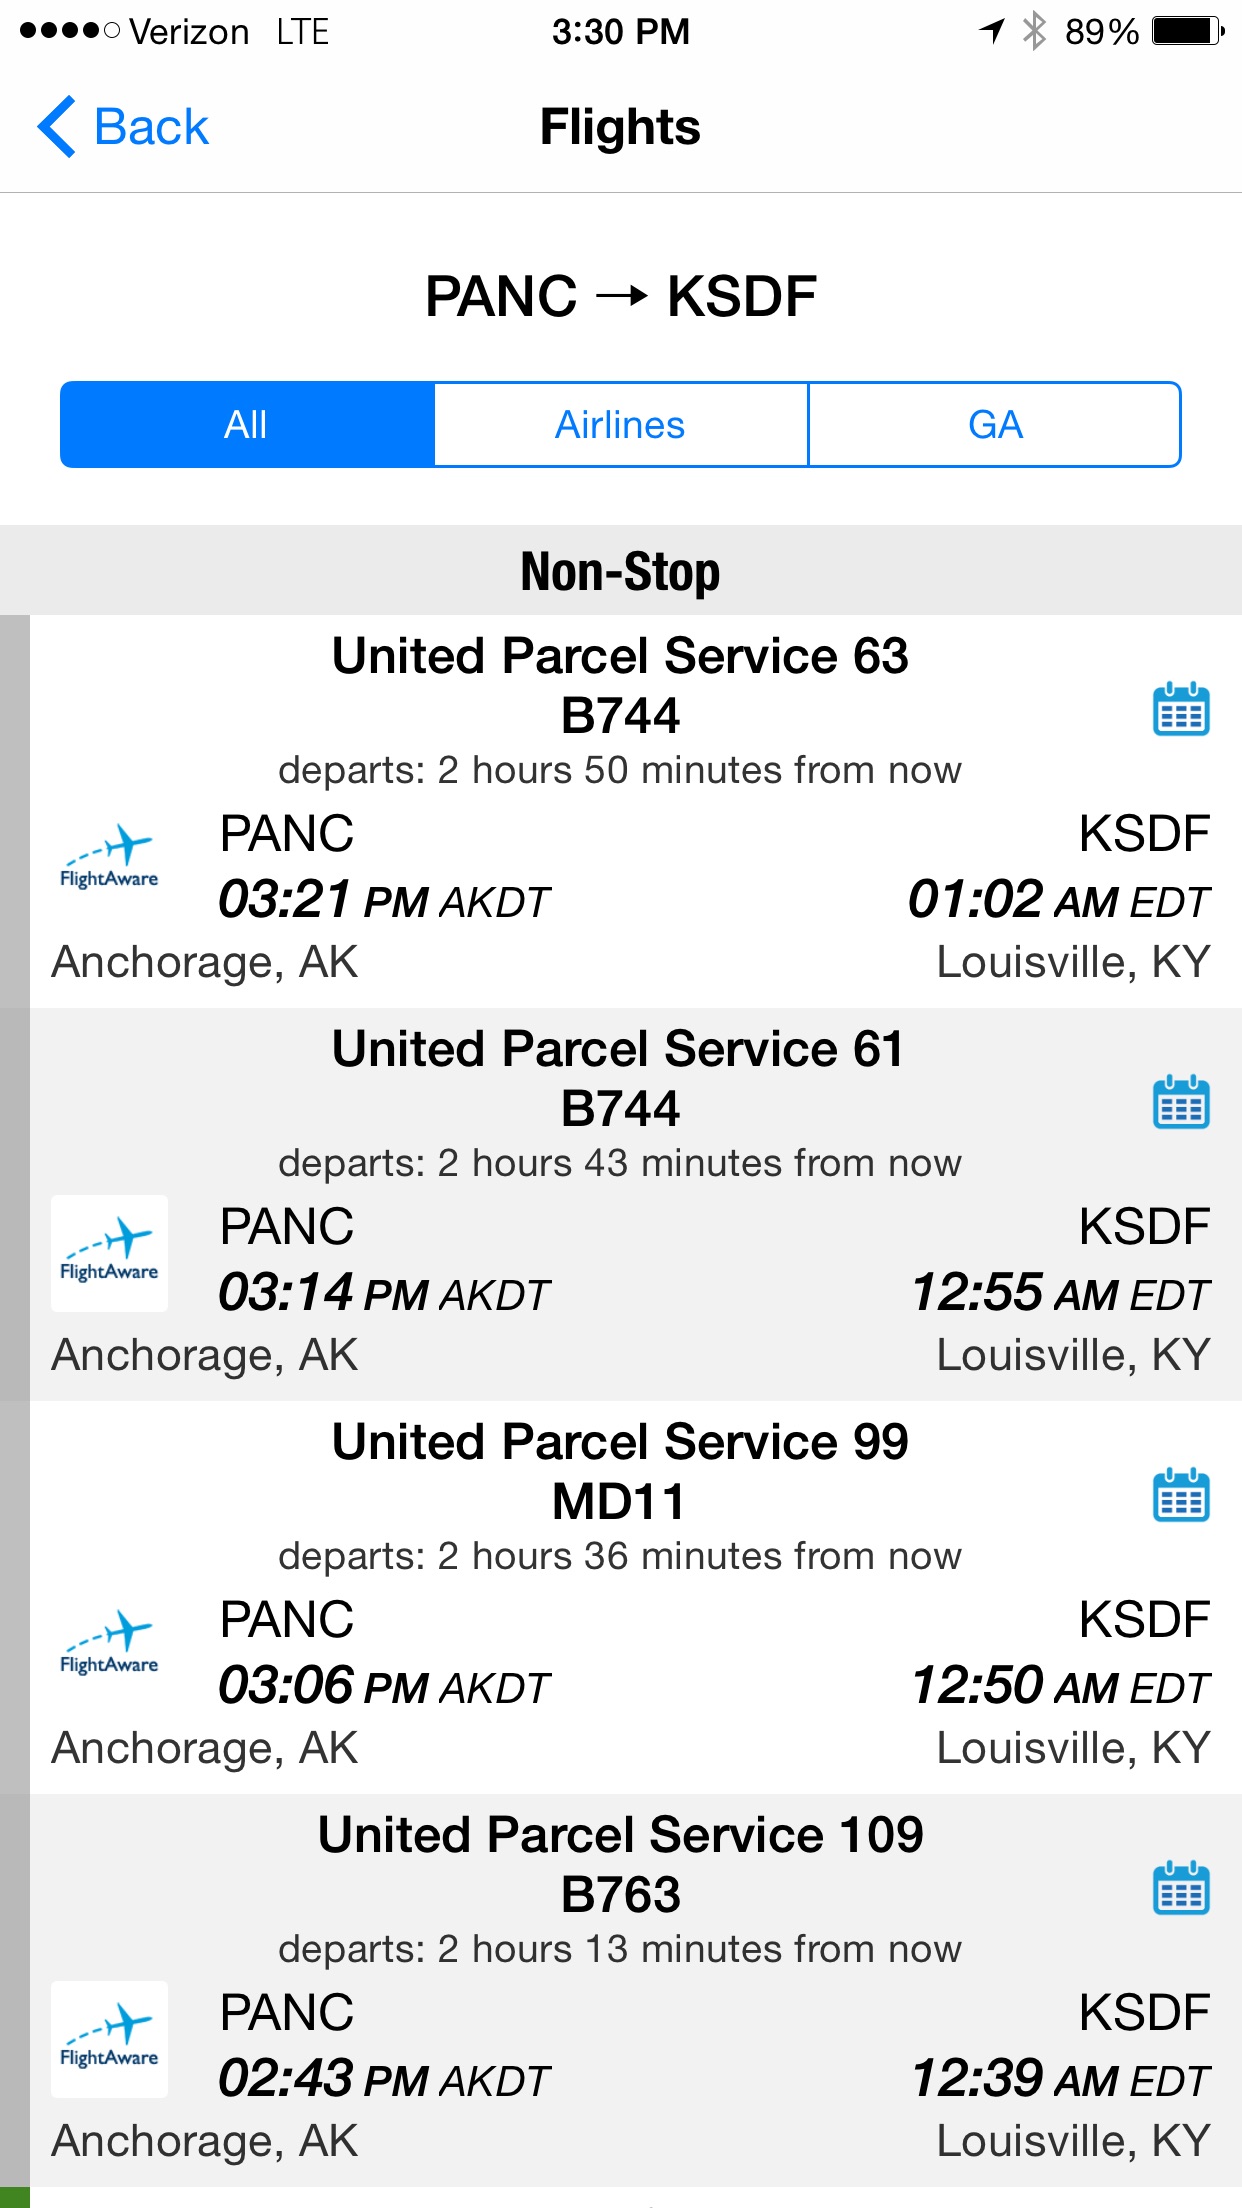
Task: Open United Parcel Service 61 flight details
Action: (621, 1205)
